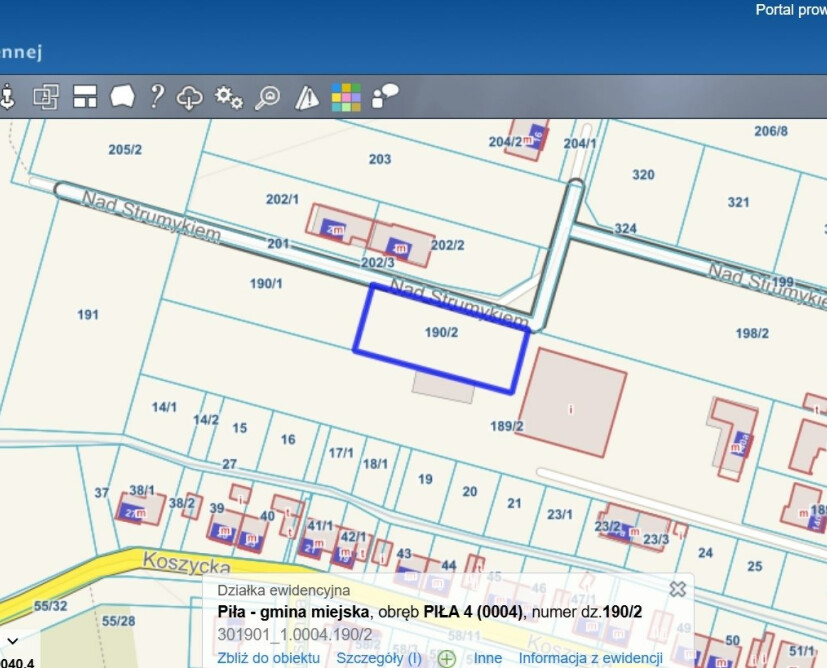Open the colorful grid palette
The image size is (827, 668).
click(346, 97)
